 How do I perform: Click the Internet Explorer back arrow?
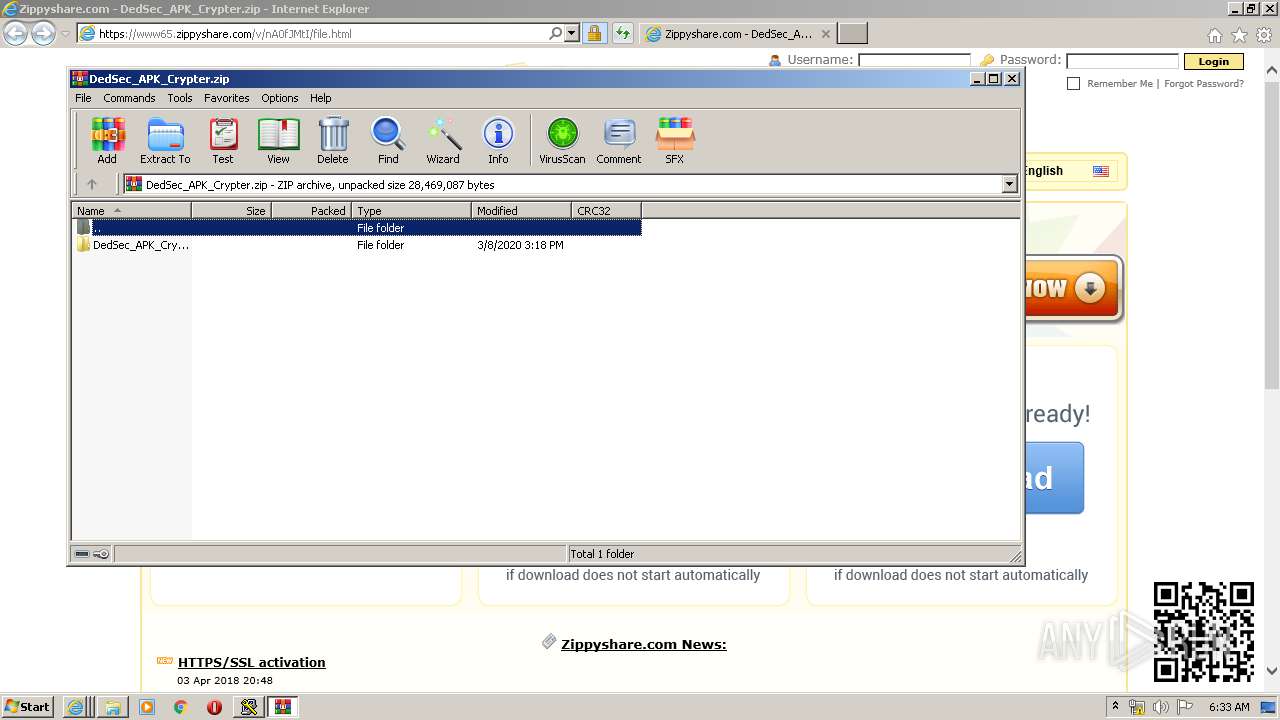[x=15, y=33]
